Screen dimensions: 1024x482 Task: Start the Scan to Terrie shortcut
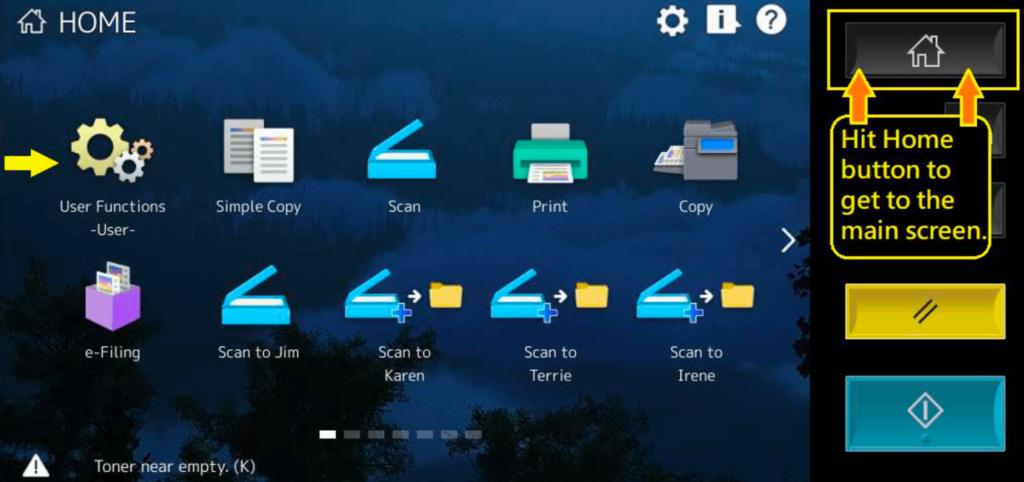(550, 295)
